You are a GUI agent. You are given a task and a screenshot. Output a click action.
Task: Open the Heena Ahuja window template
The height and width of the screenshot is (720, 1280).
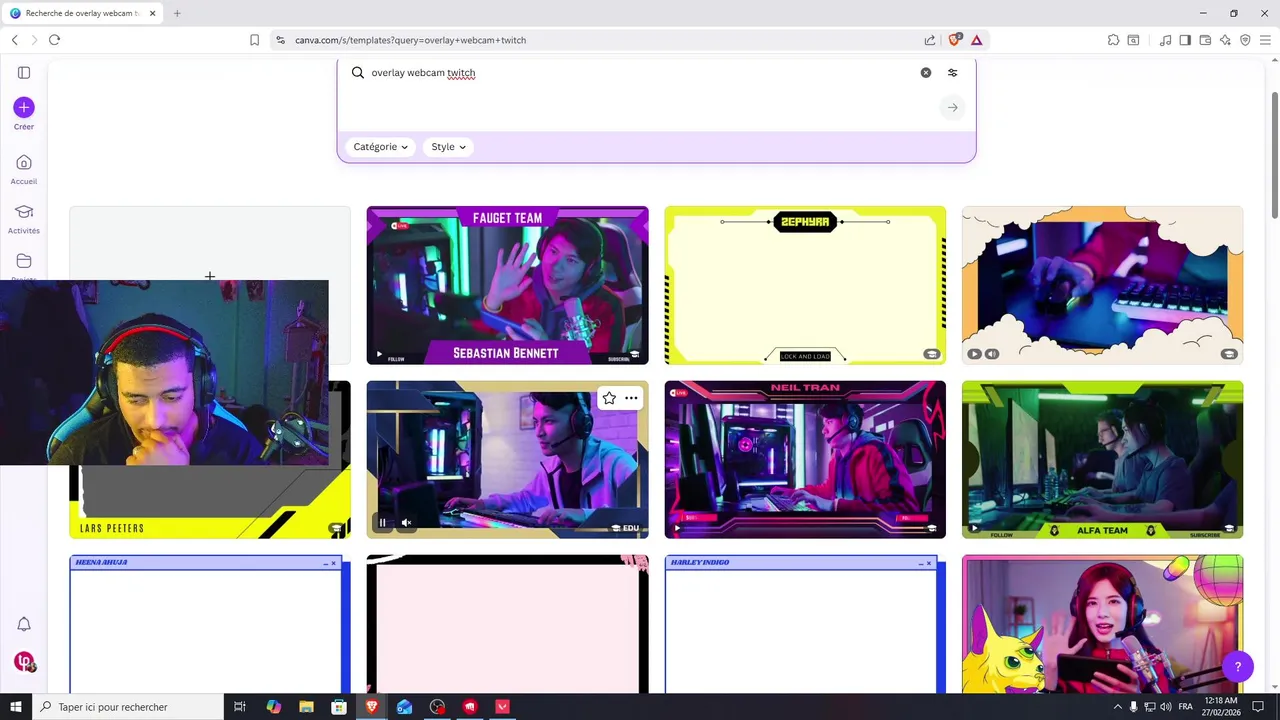210,624
